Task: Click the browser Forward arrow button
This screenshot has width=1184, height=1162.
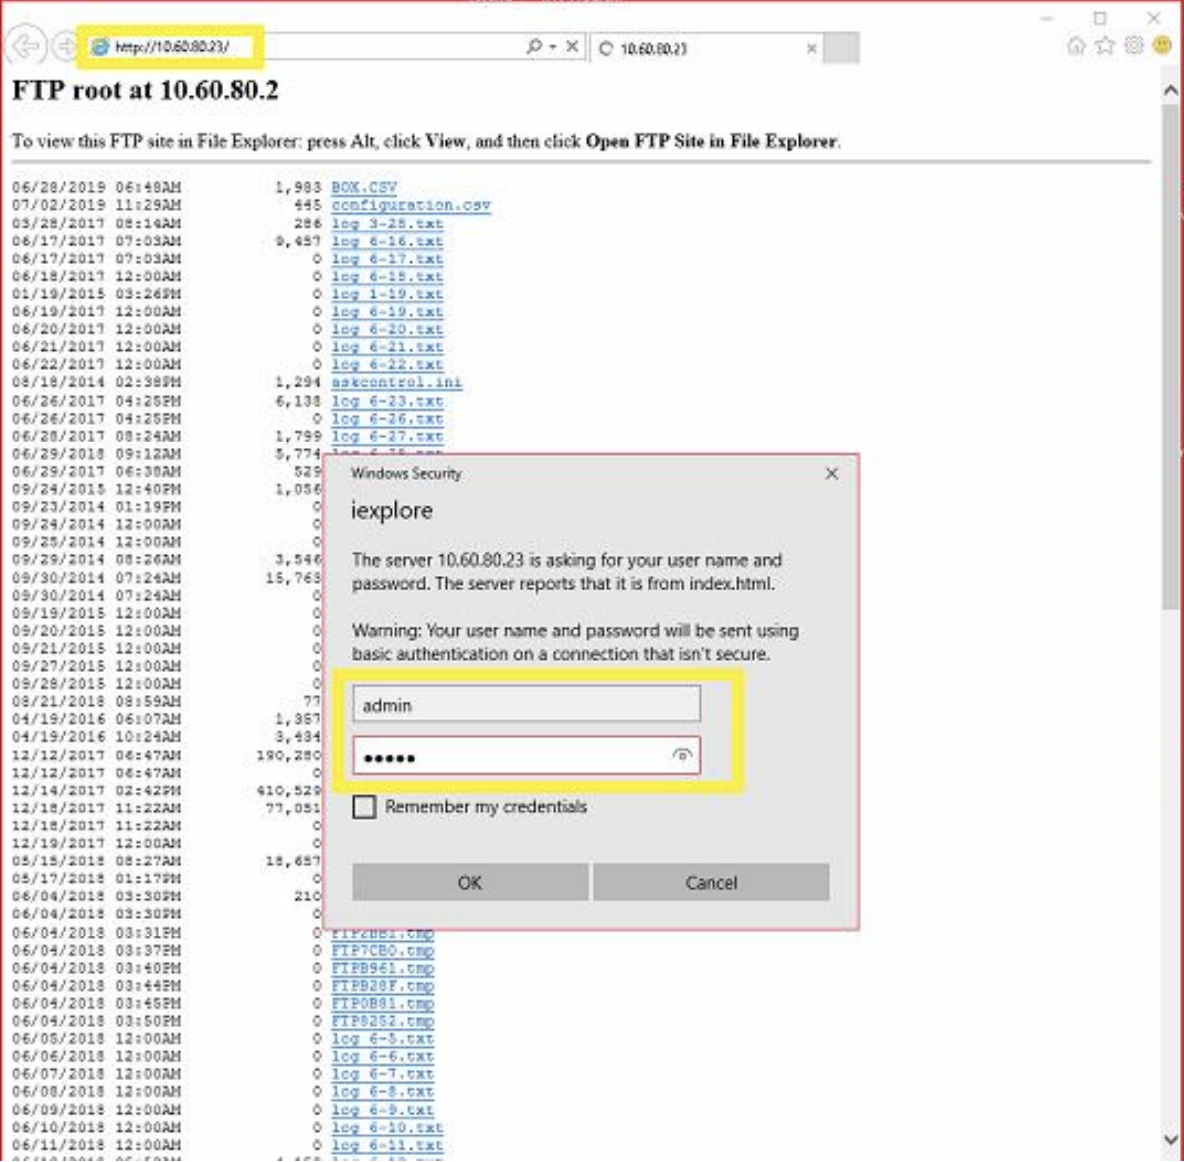Action: pyautogui.click(x=64, y=47)
